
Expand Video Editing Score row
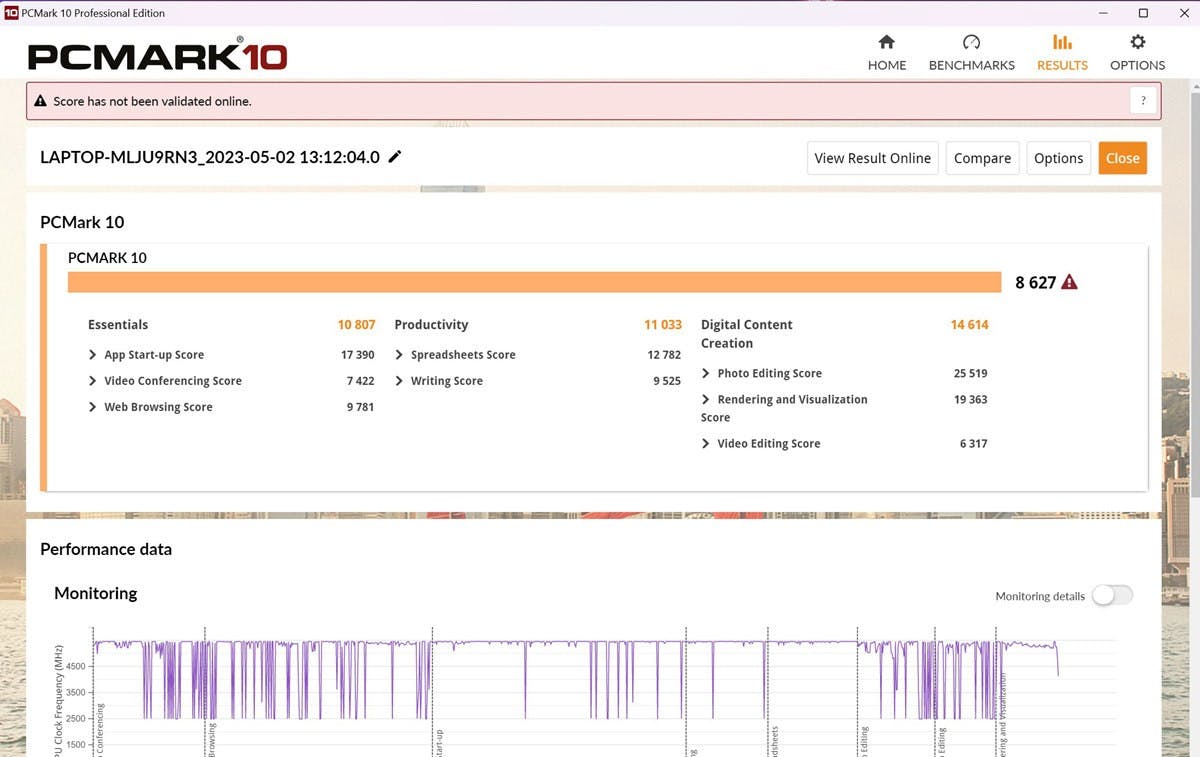coord(706,443)
